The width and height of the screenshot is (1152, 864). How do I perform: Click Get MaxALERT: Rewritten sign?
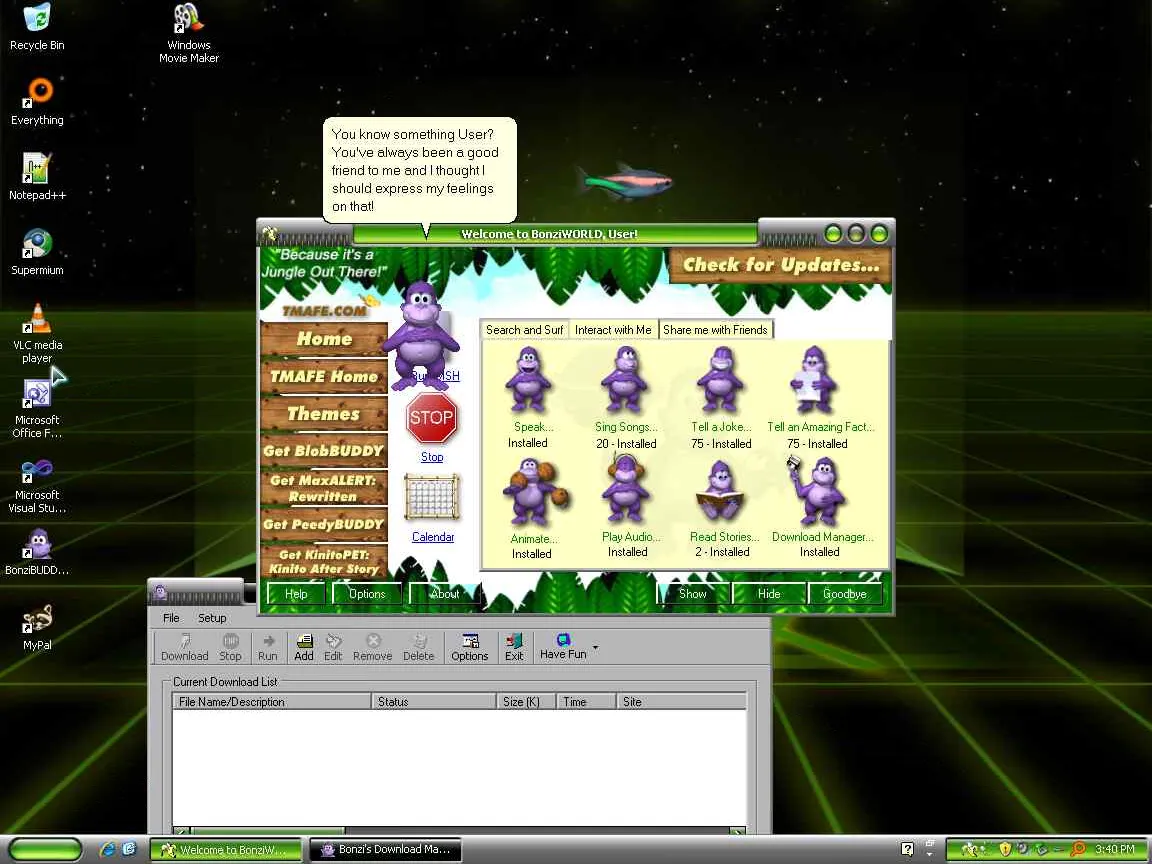click(324, 488)
